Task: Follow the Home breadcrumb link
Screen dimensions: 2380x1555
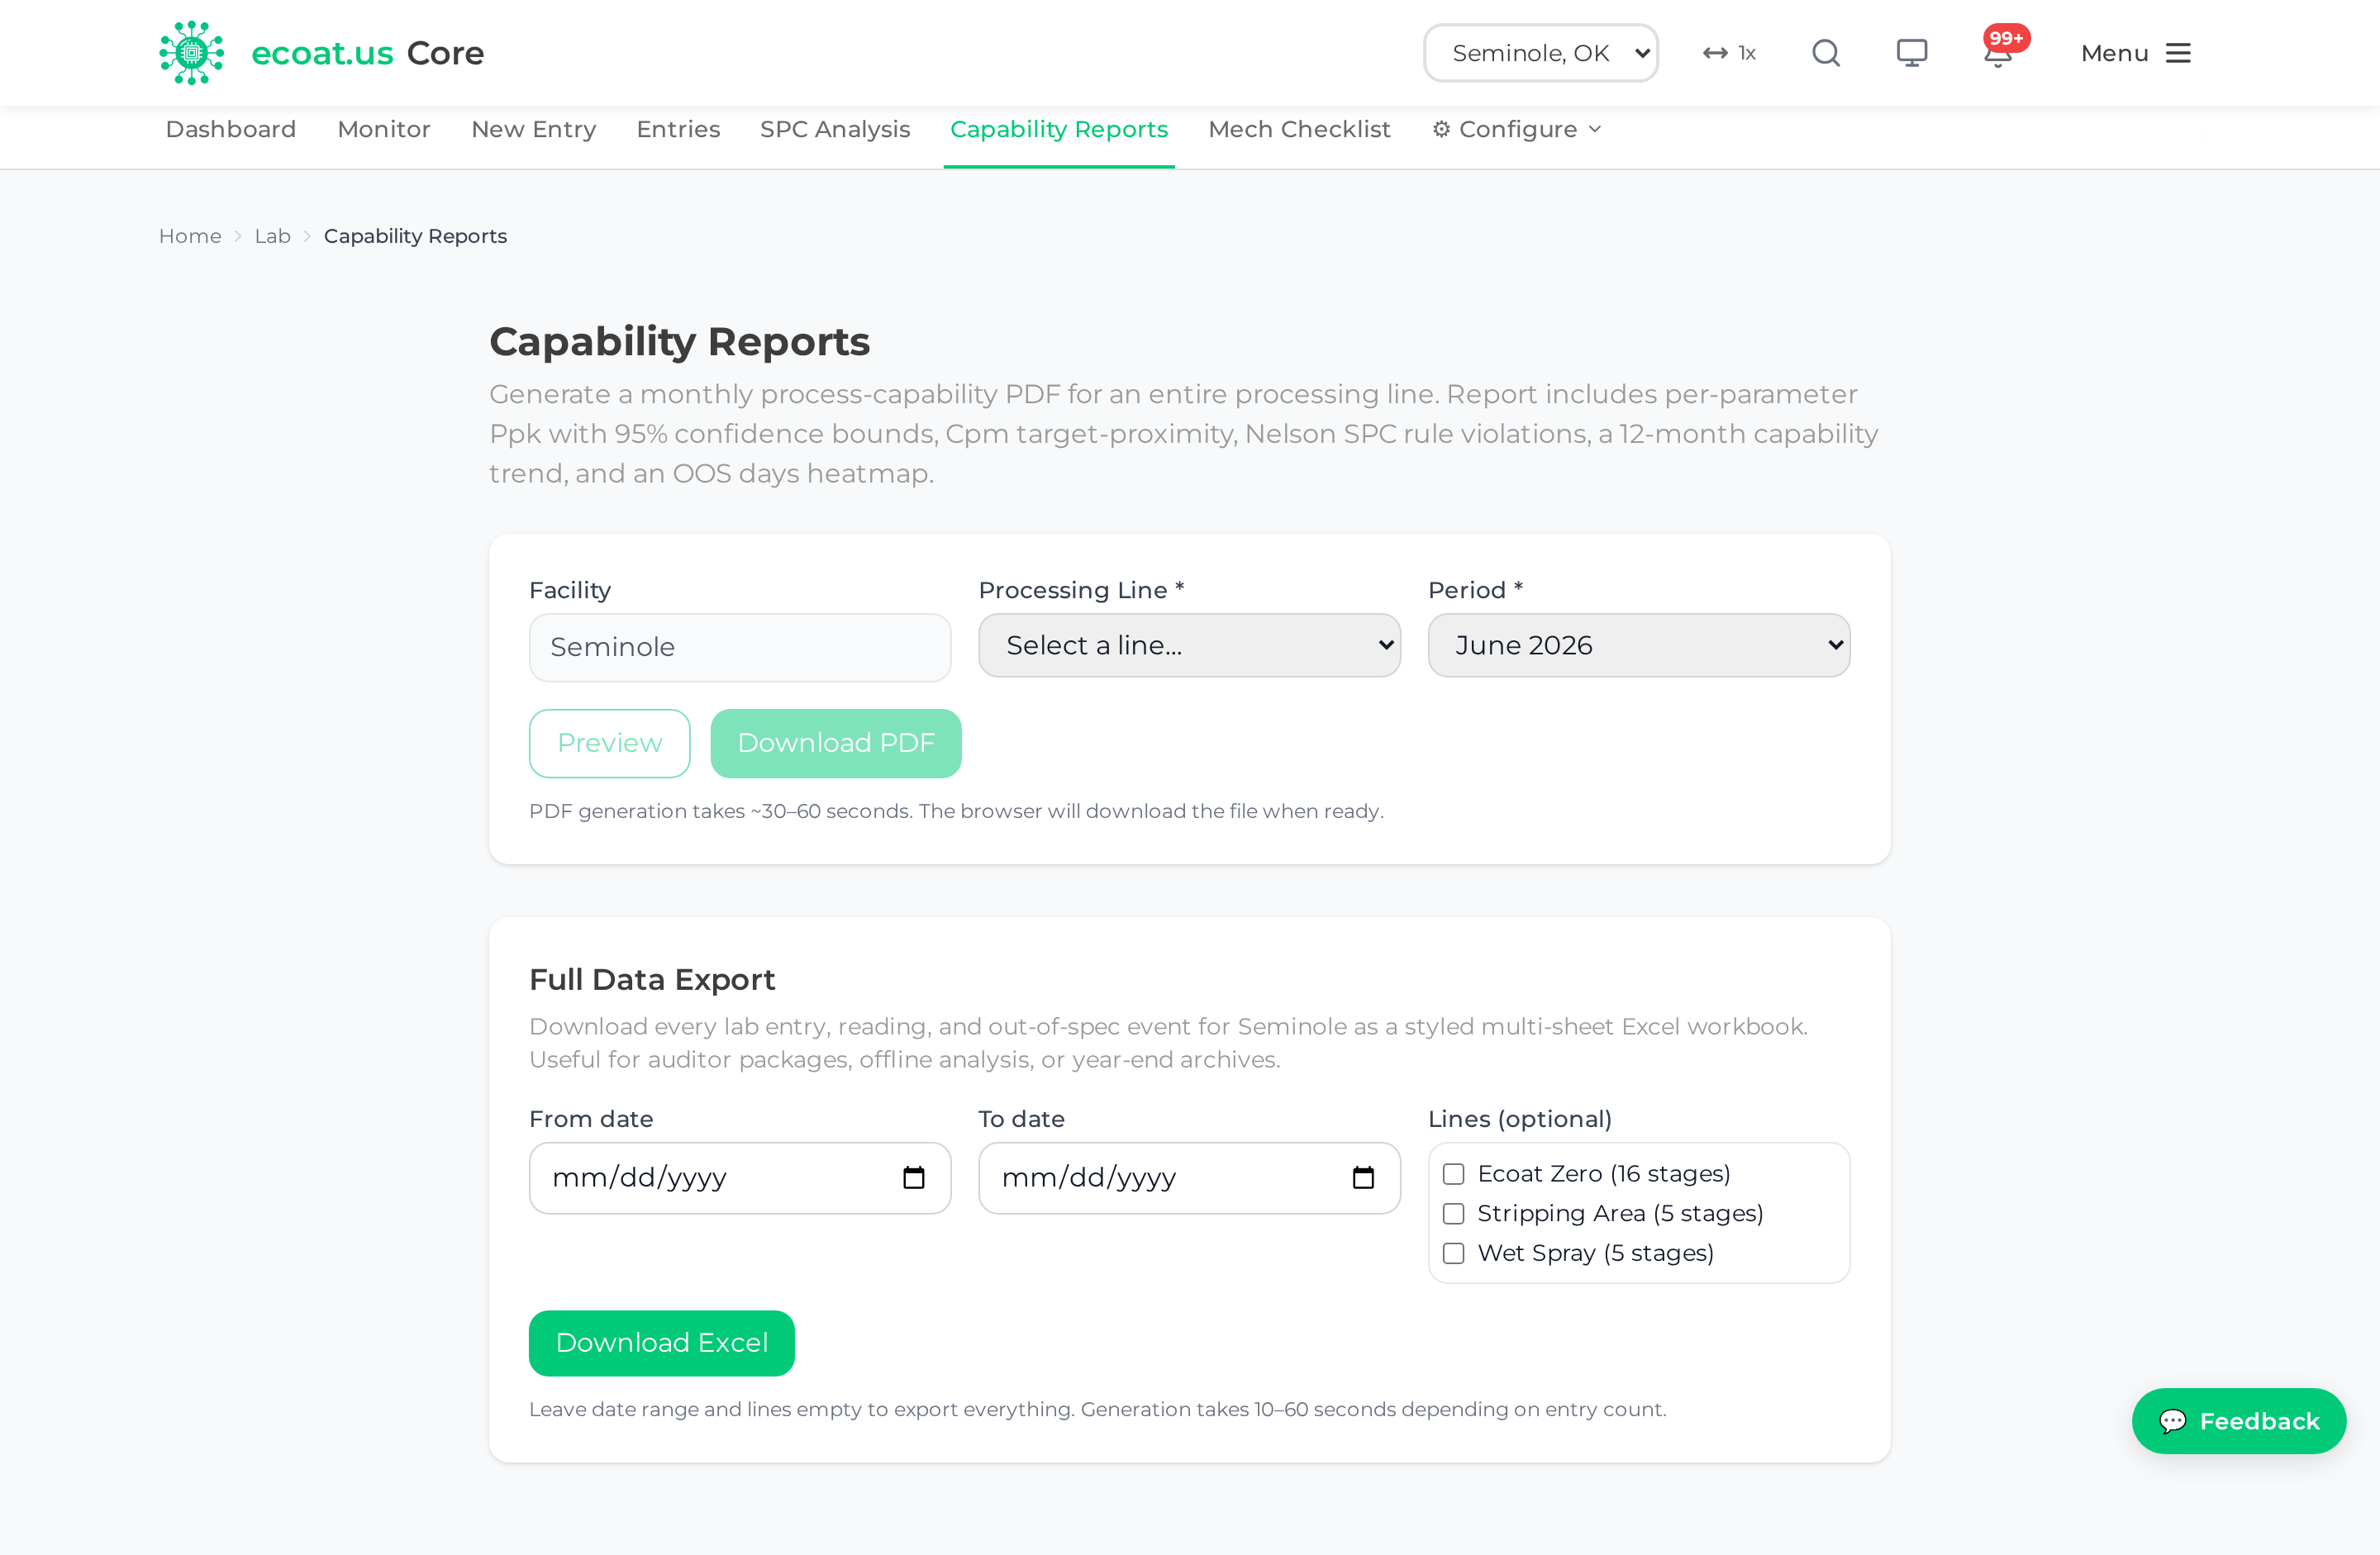Action: (190, 236)
